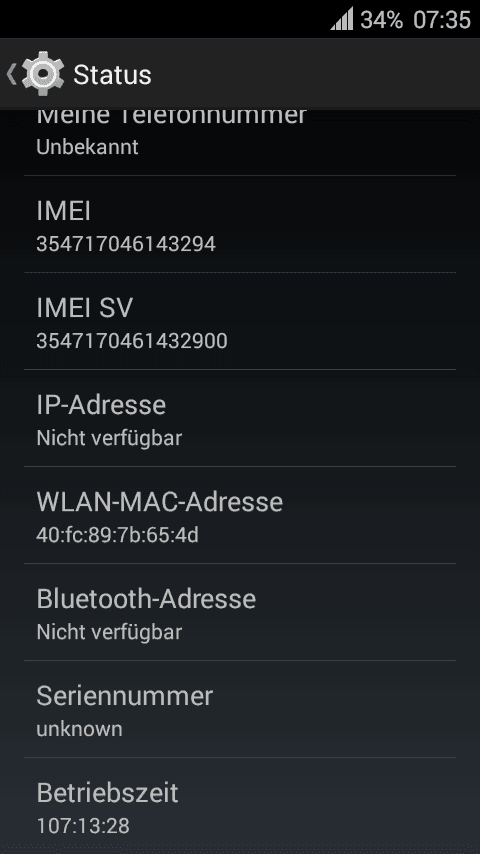The image size is (480, 854).
Task: Tap the Settings gear icon
Action: click(x=43, y=74)
